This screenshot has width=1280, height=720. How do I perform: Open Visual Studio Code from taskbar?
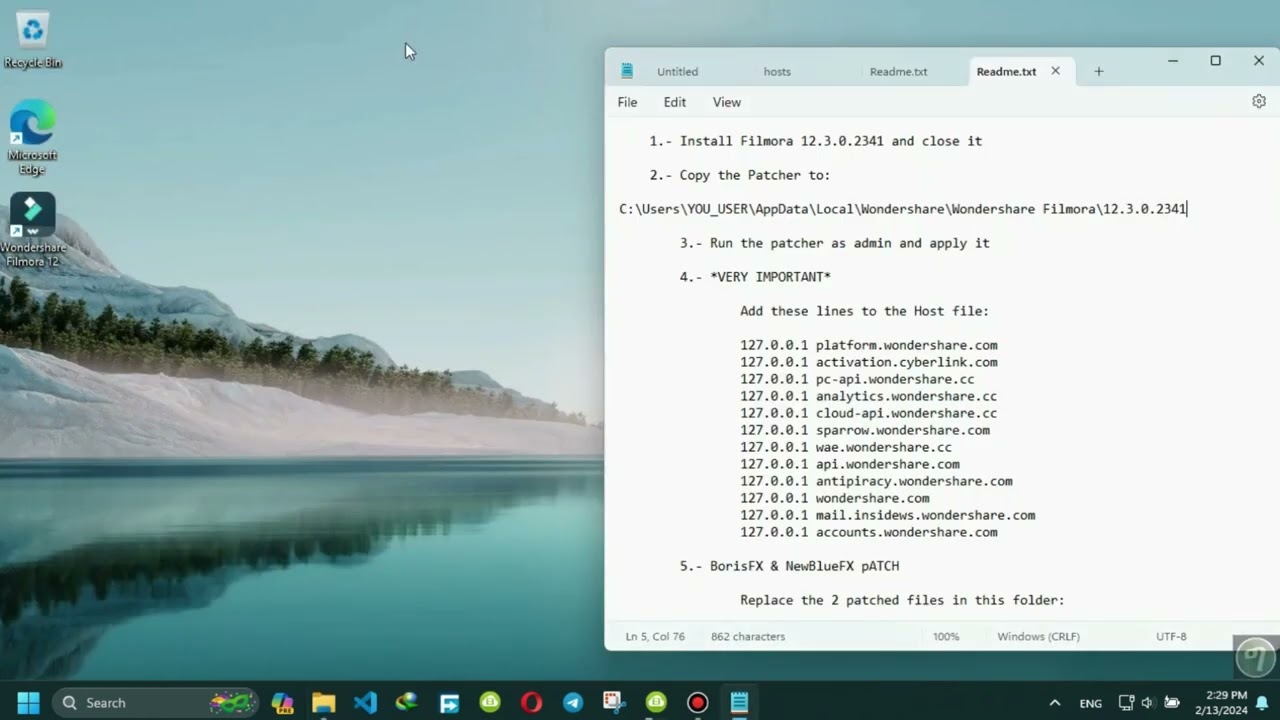[x=365, y=703]
